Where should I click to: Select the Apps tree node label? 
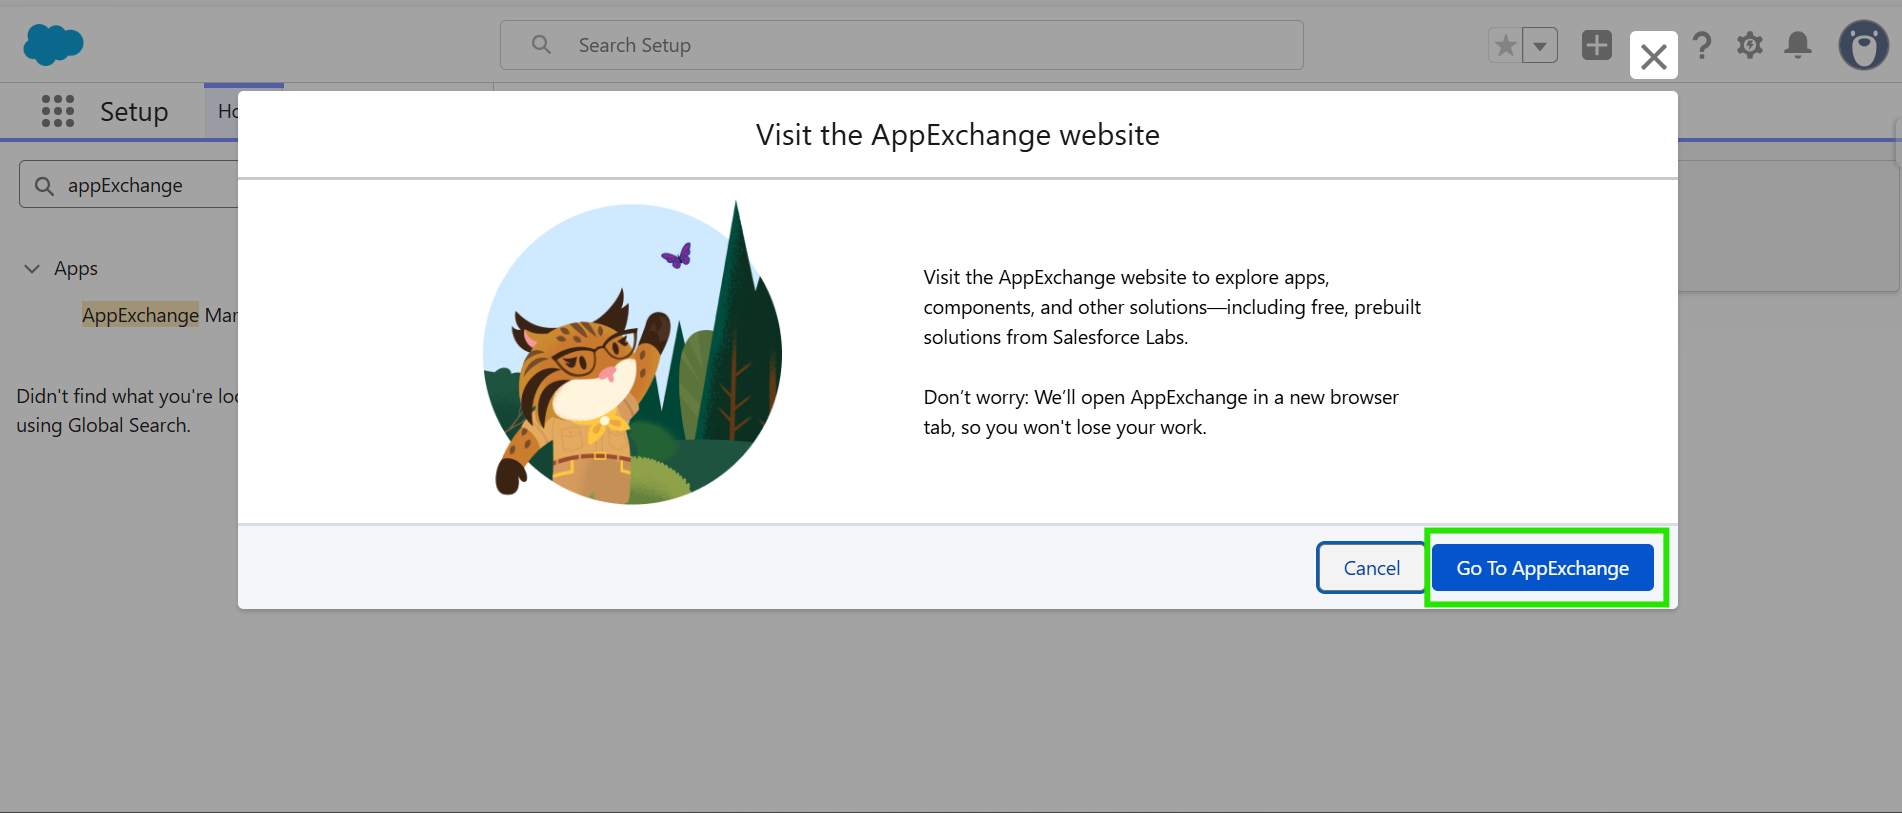(76, 268)
